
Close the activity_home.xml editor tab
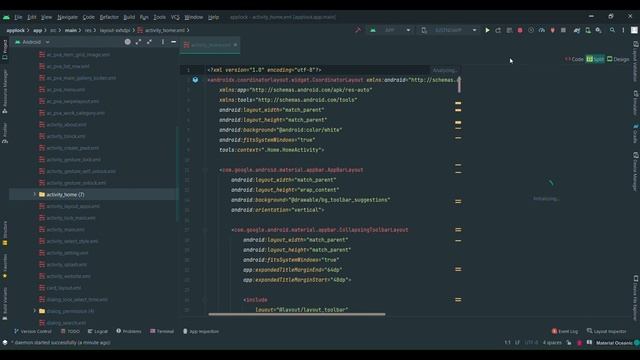pyautogui.click(x=236, y=45)
